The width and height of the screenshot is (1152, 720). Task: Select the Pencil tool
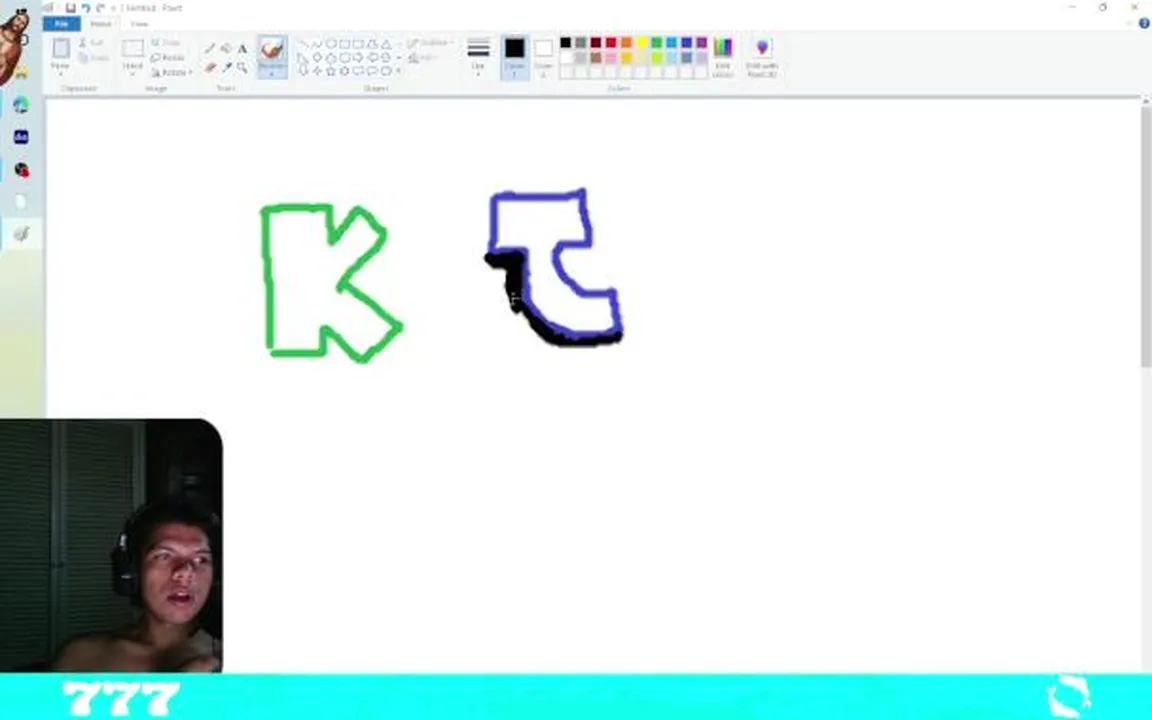coord(210,48)
